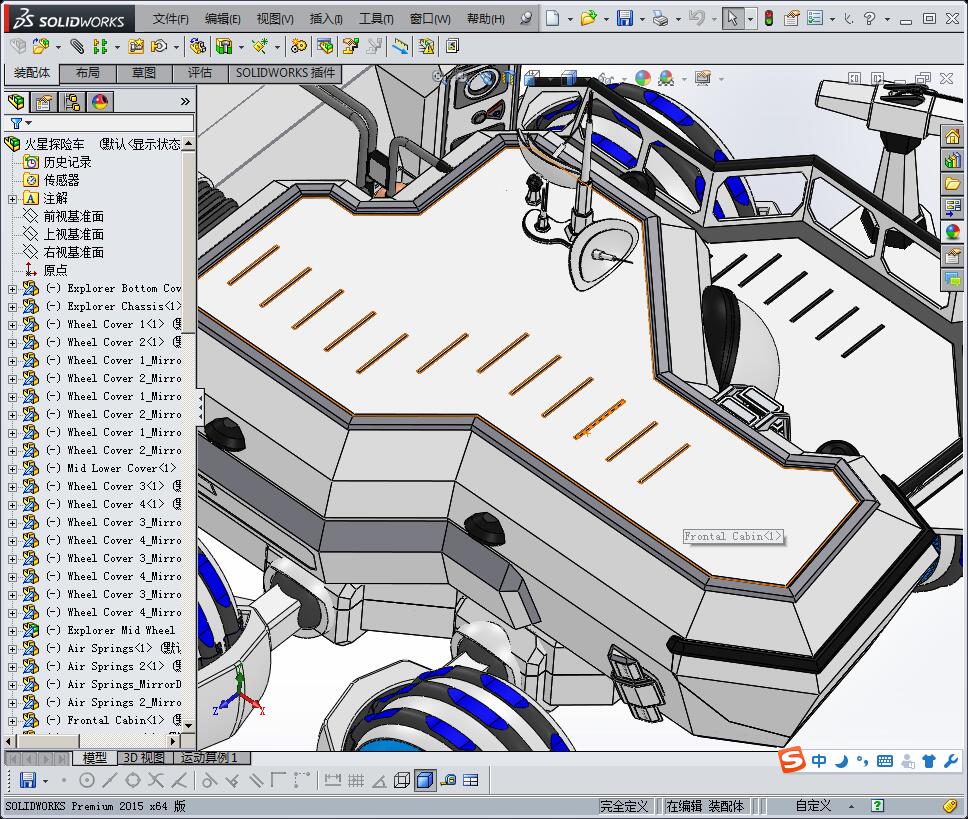This screenshot has height=819, width=968.
Task: Toggle the Sogou Chinese input mode indicator
Action: (x=819, y=761)
